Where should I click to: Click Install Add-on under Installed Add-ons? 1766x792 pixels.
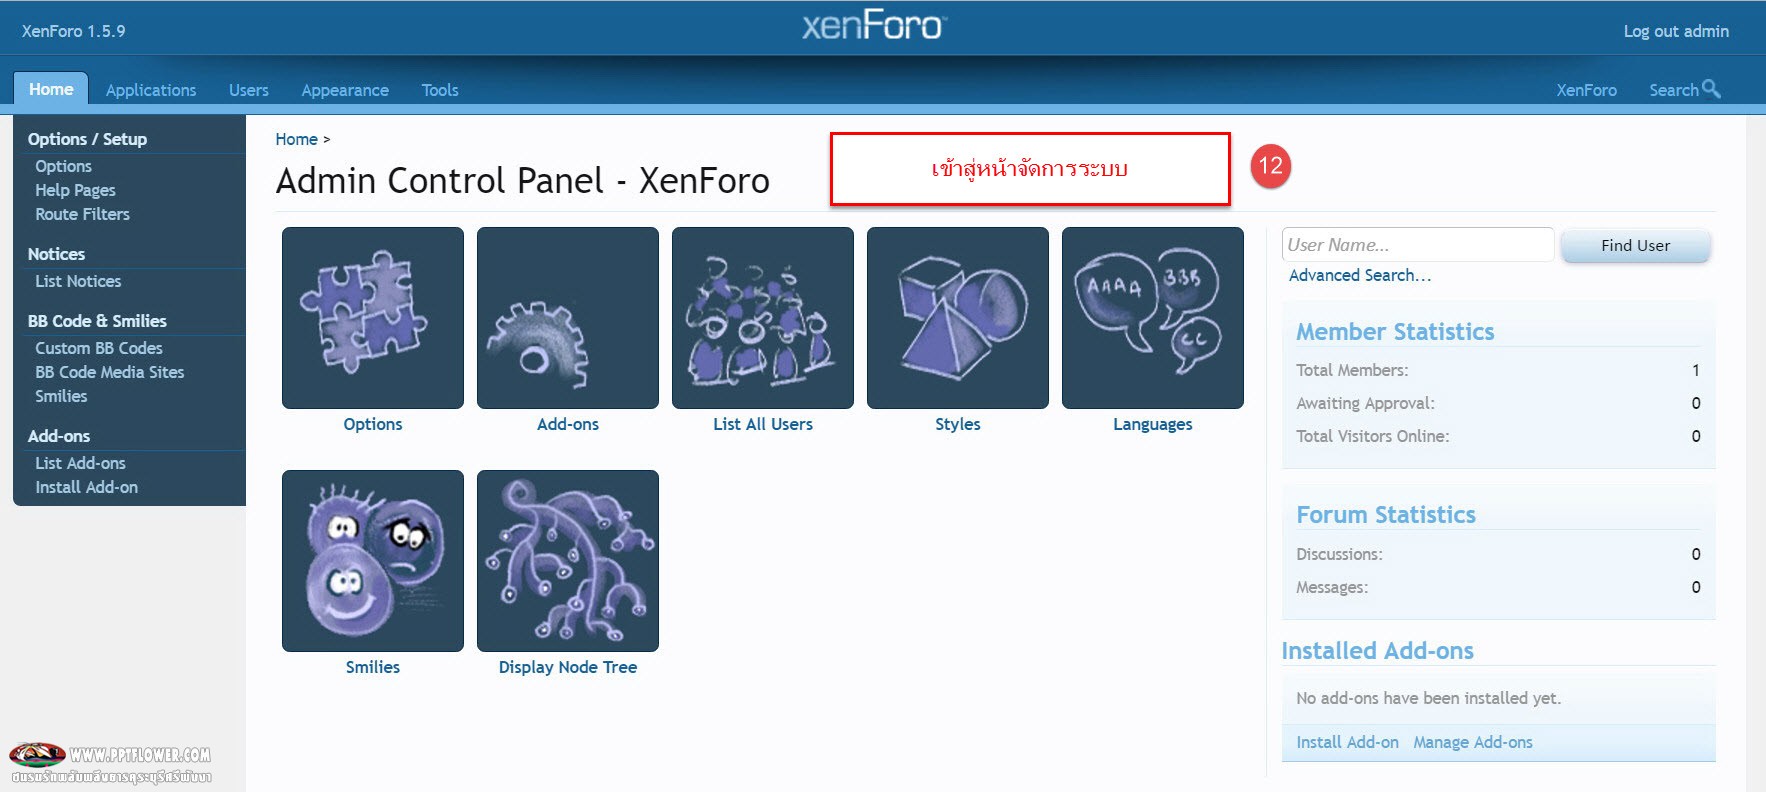tap(1347, 742)
